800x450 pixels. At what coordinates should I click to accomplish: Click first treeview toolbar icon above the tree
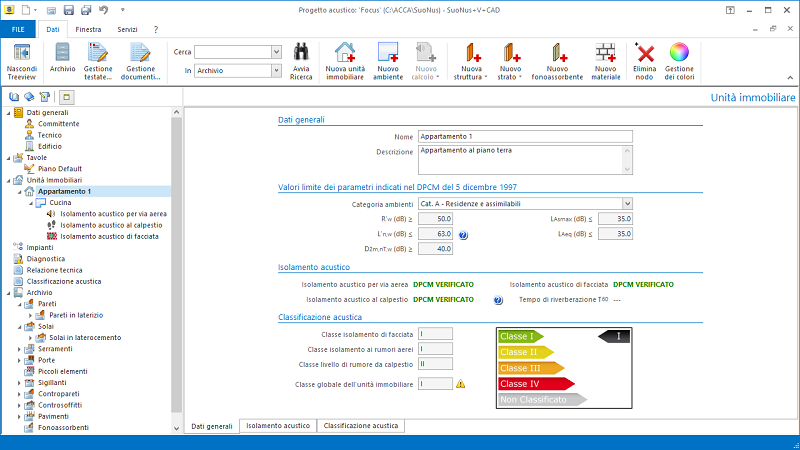(14, 97)
